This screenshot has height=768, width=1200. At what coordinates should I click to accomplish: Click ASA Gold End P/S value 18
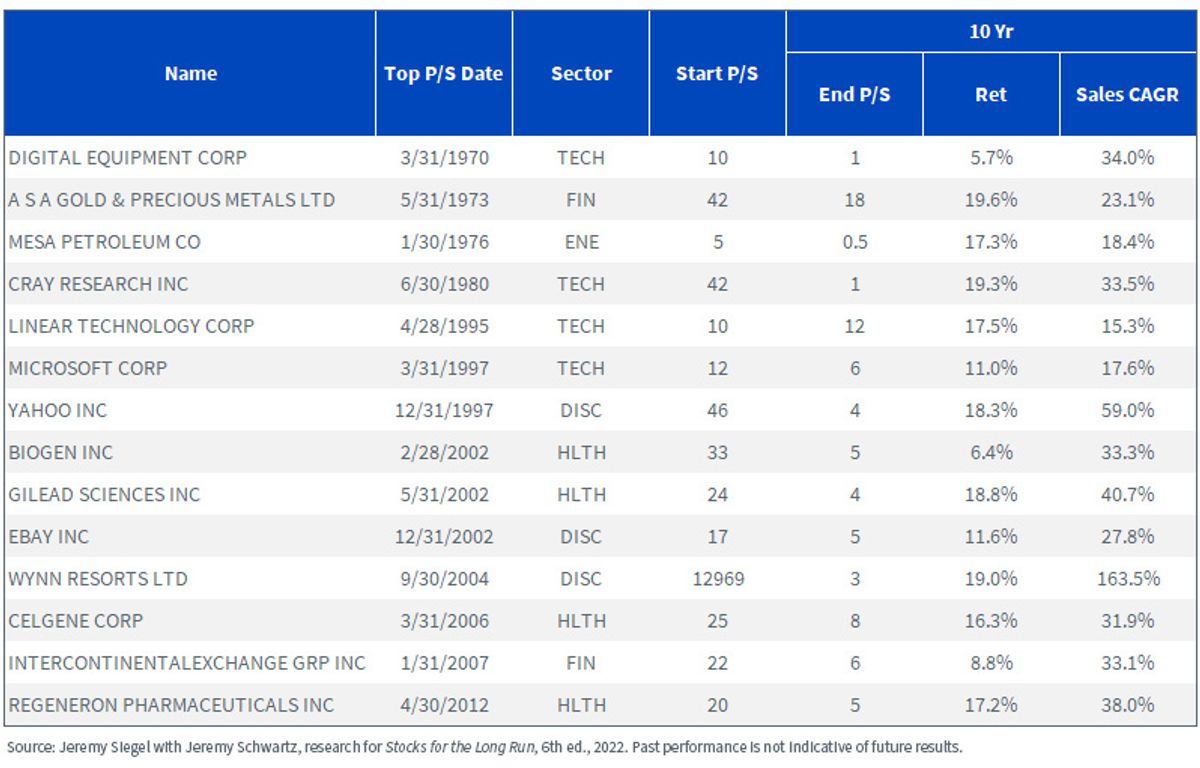(x=854, y=200)
